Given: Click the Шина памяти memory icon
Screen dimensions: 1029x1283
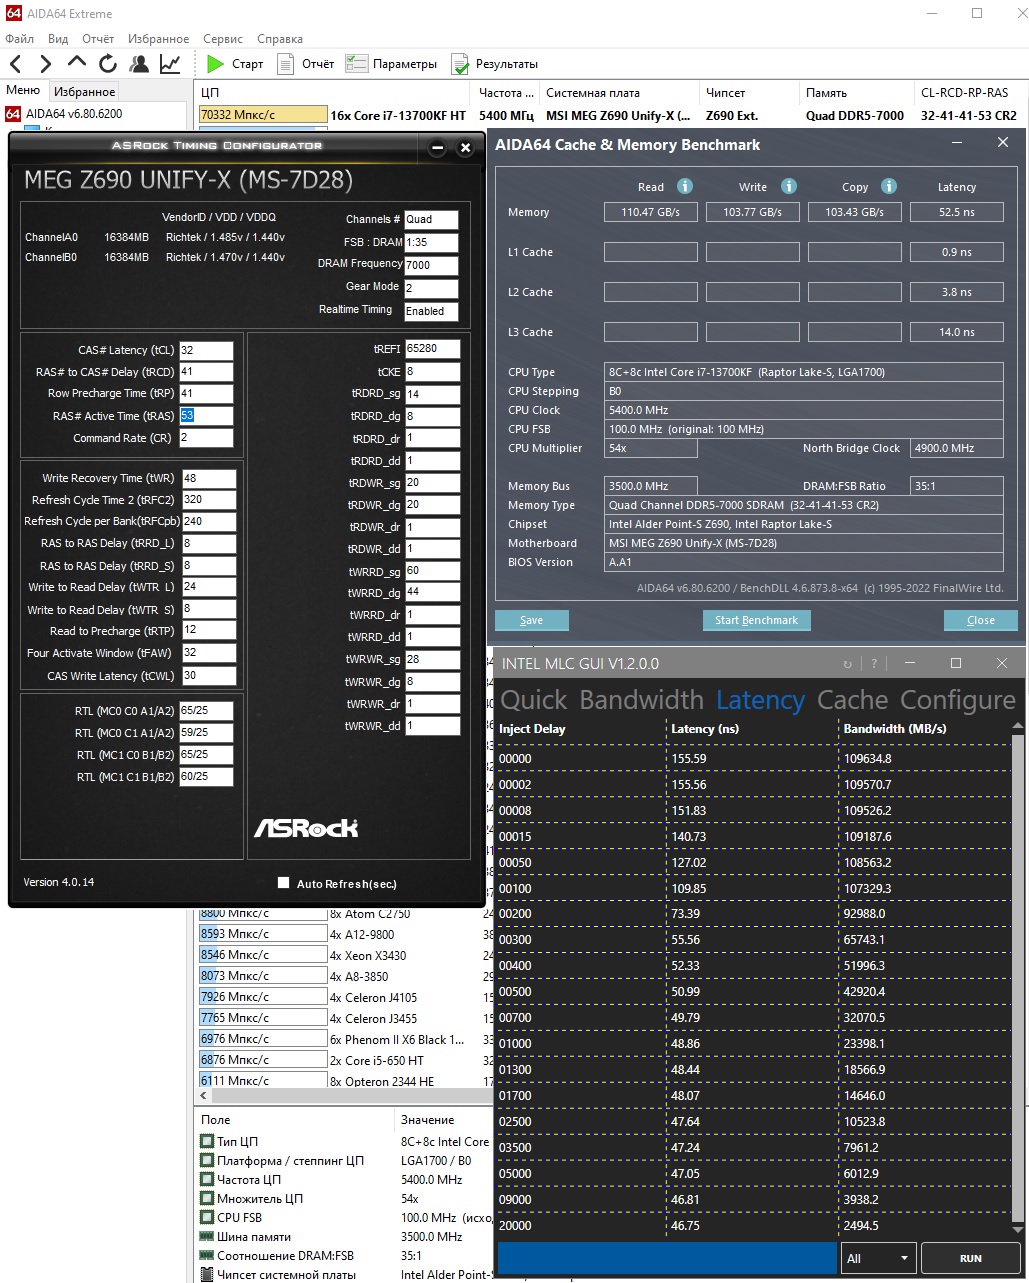Looking at the screenshot, I should [x=207, y=1236].
